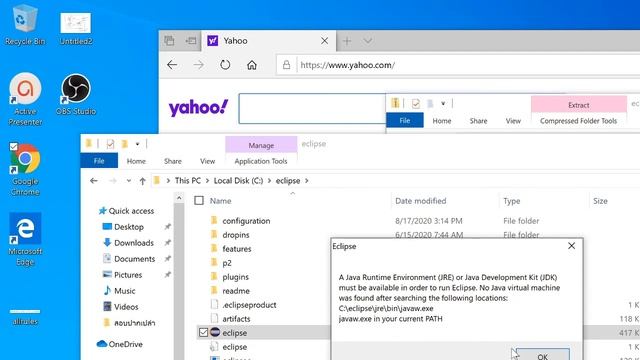
Task: Select OneDrive in navigation pane
Action: click(120, 344)
